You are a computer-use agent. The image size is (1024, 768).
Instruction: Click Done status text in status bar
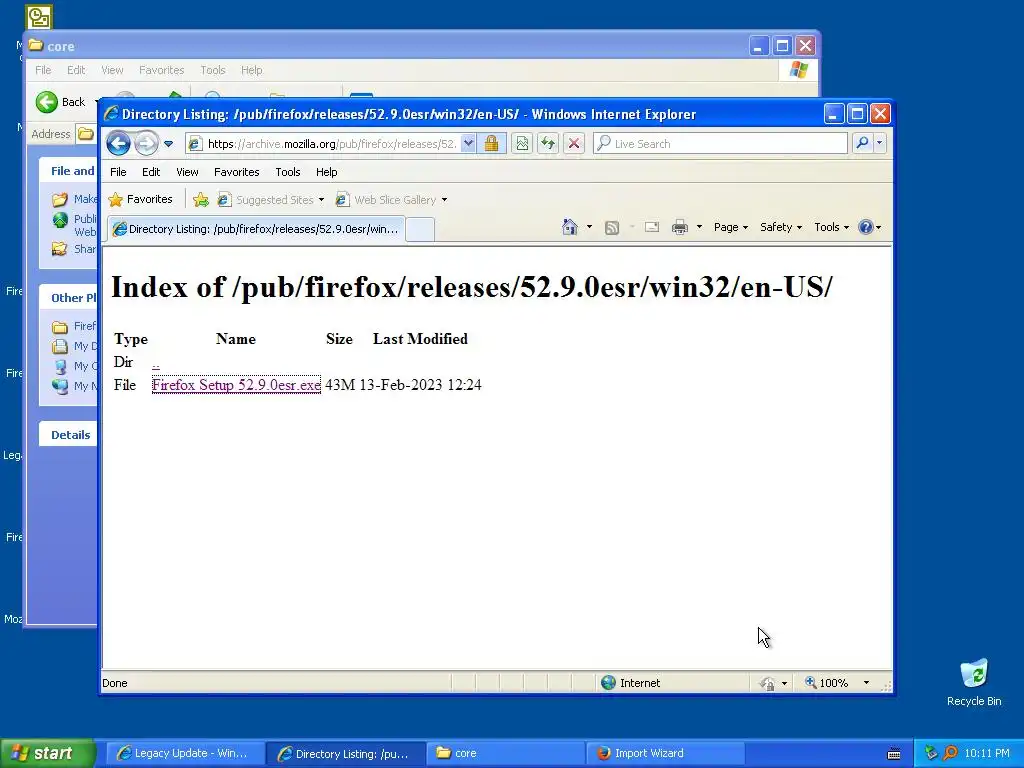point(115,683)
